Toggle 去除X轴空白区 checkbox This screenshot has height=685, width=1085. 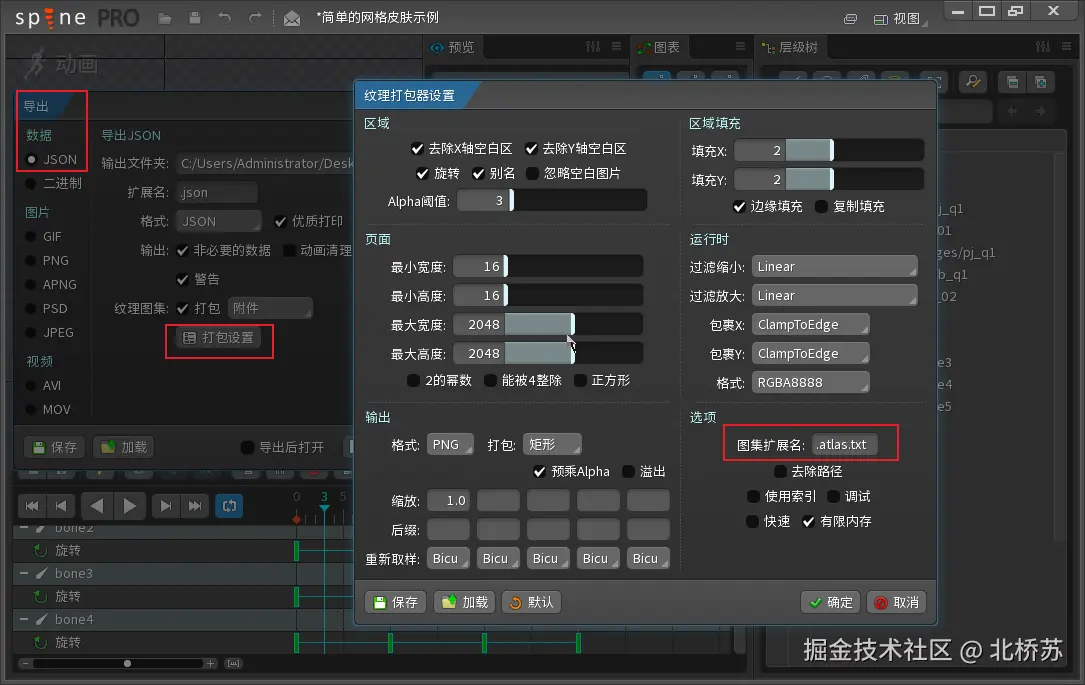[x=462, y=149]
